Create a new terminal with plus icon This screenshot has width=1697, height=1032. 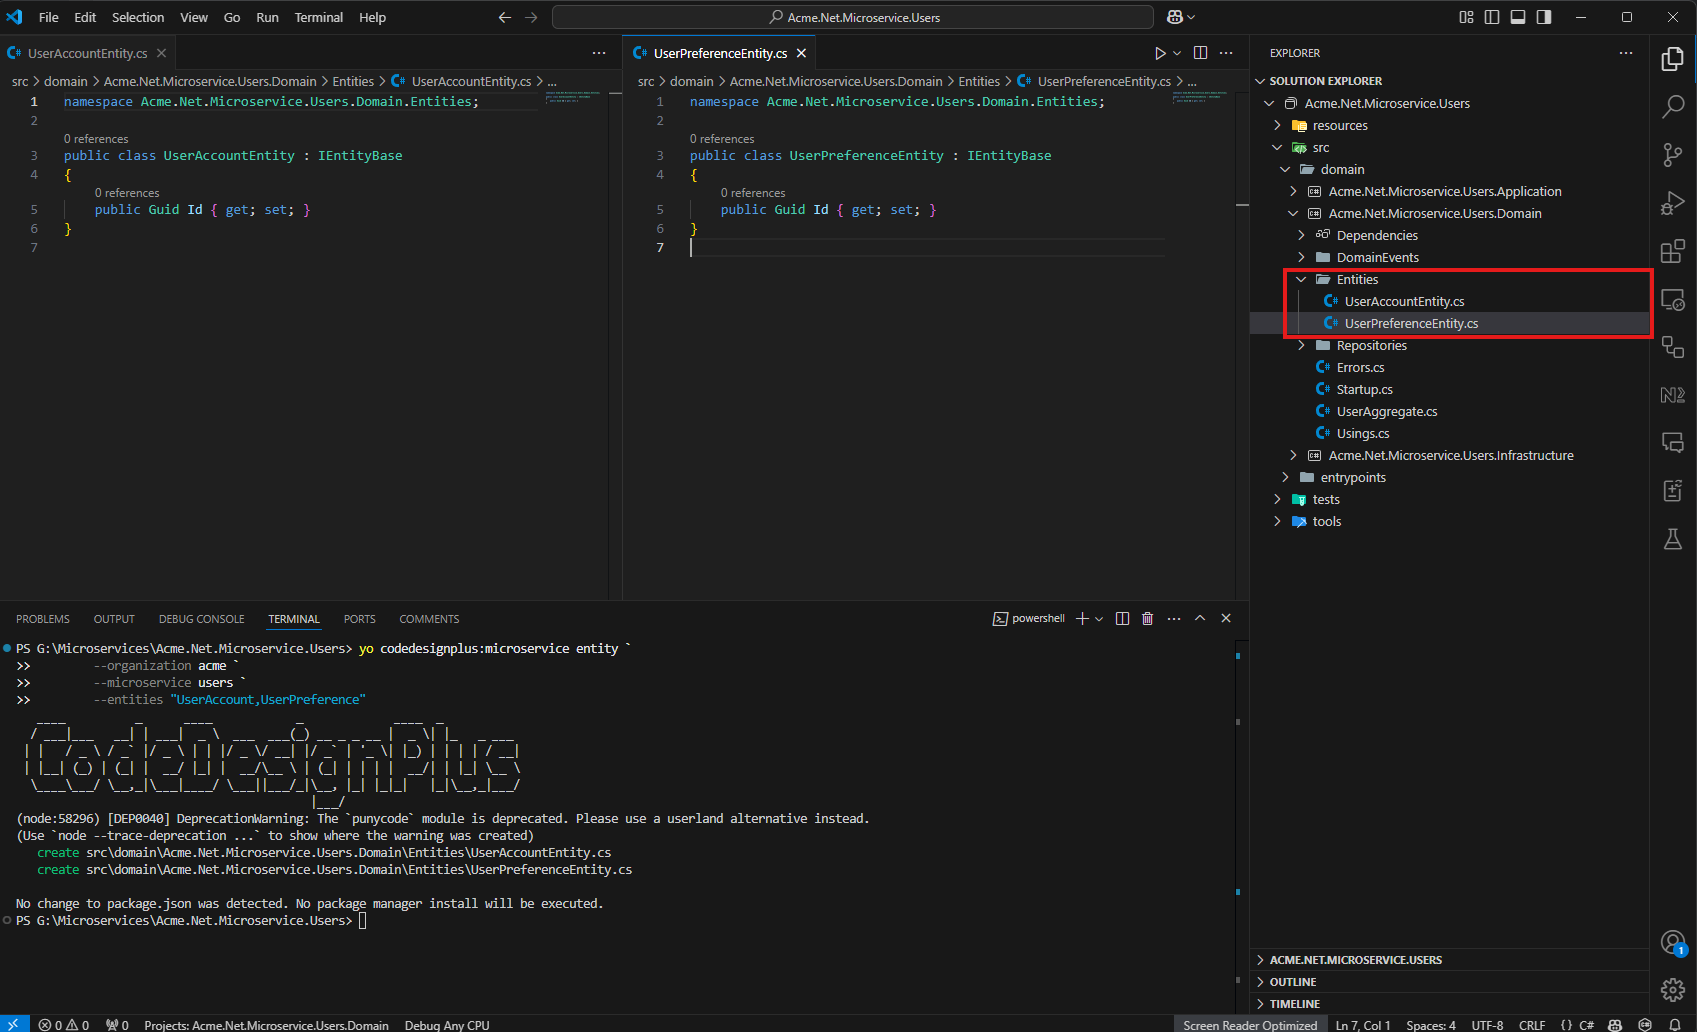(x=1082, y=619)
